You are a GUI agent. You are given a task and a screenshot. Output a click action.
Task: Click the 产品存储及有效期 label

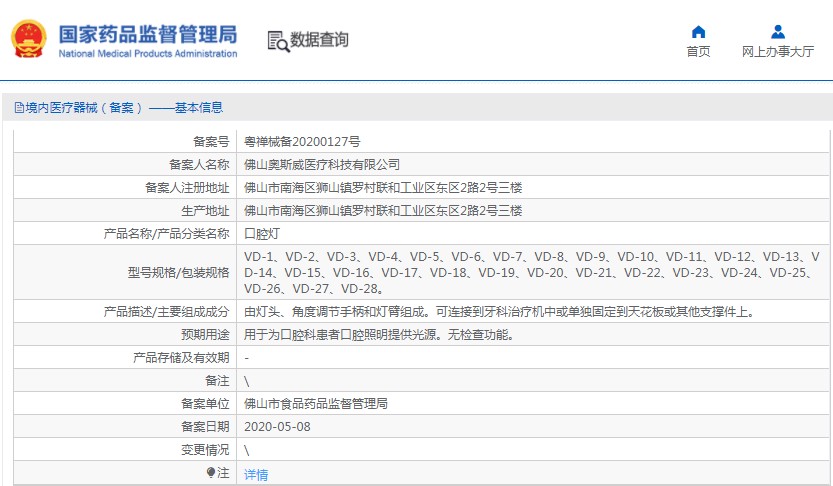point(181,358)
